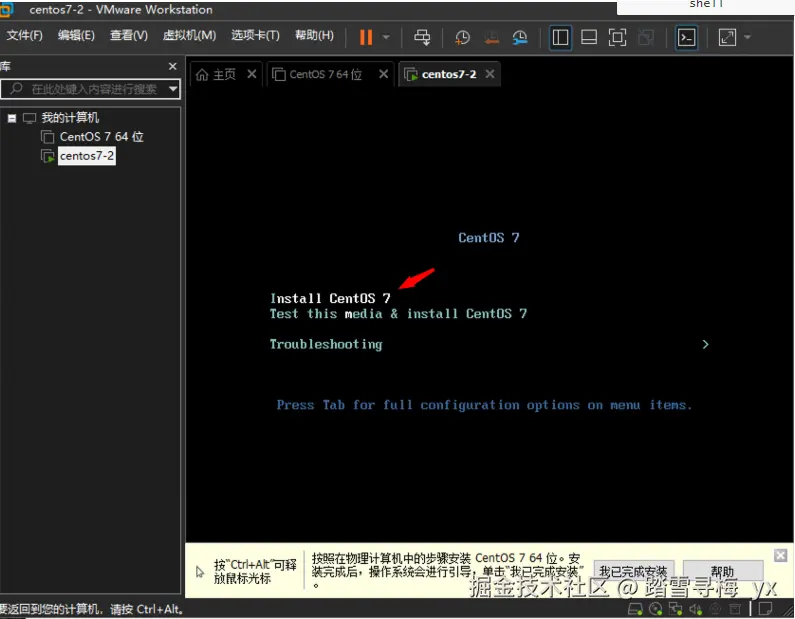Click the home icon on 主页 tab

(202, 75)
